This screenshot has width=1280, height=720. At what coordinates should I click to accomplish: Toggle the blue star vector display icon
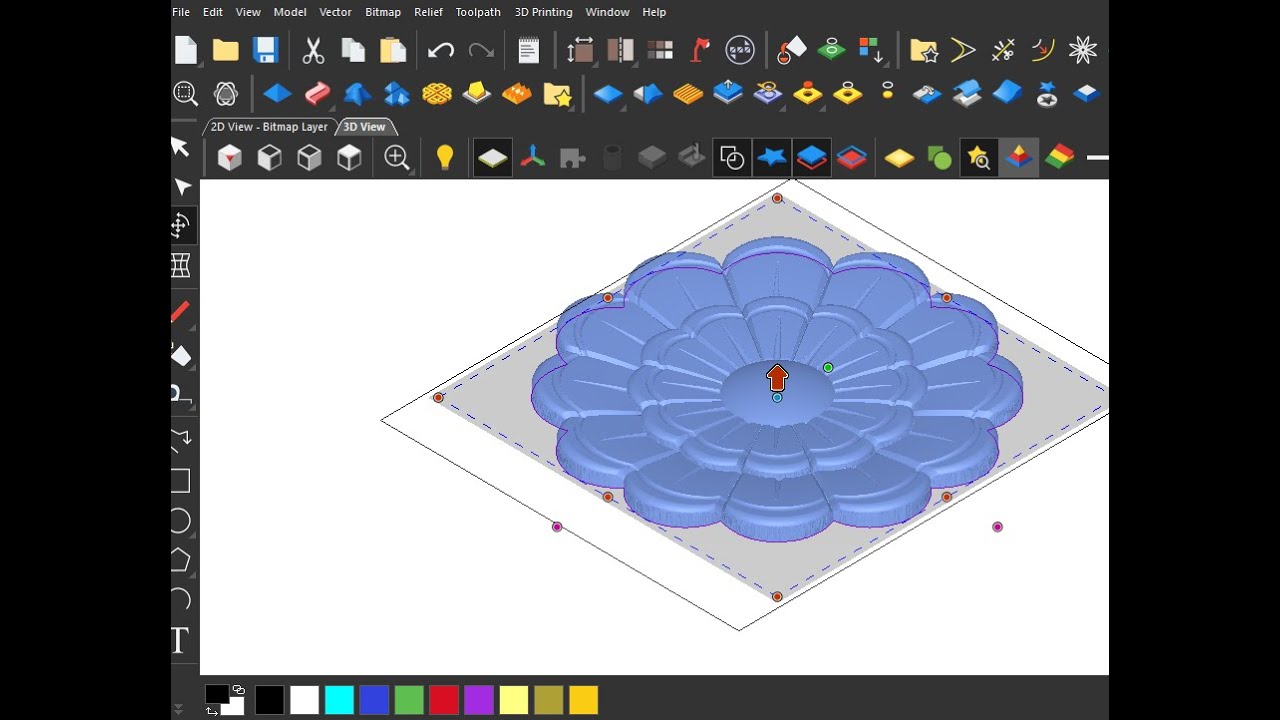coord(772,158)
